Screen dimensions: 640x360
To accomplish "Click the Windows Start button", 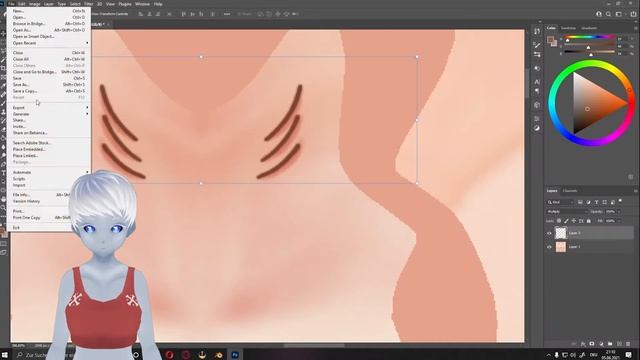I will 6,355.
